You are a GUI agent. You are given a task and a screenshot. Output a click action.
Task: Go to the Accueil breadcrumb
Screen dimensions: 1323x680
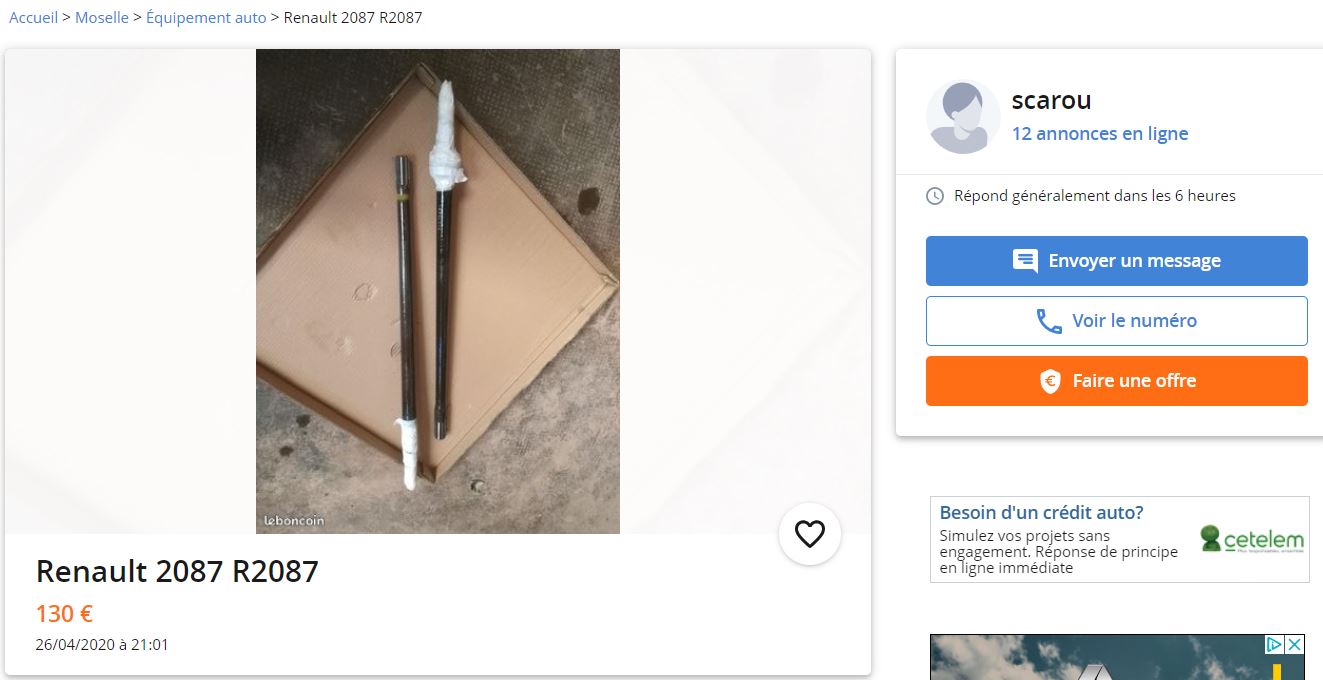(x=34, y=18)
